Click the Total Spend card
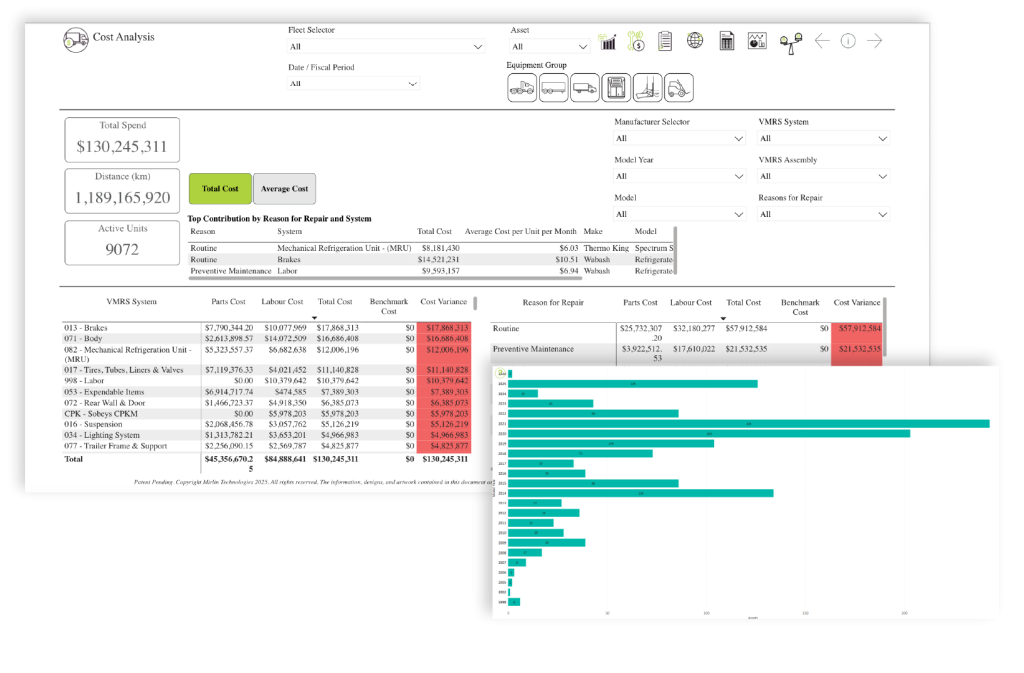 coord(122,140)
